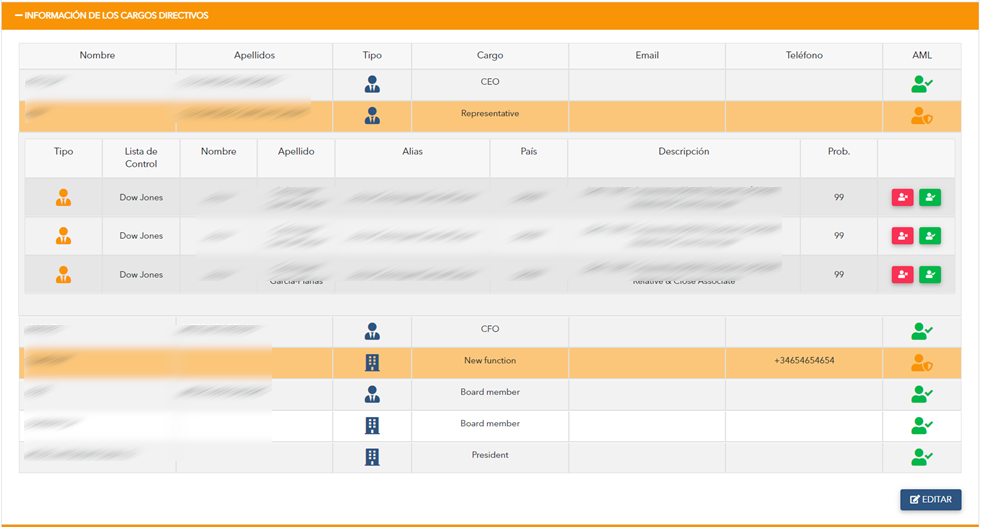This screenshot has width=981, height=527.
Task: Click the green AML verified icon for CEO
Action: (922, 84)
